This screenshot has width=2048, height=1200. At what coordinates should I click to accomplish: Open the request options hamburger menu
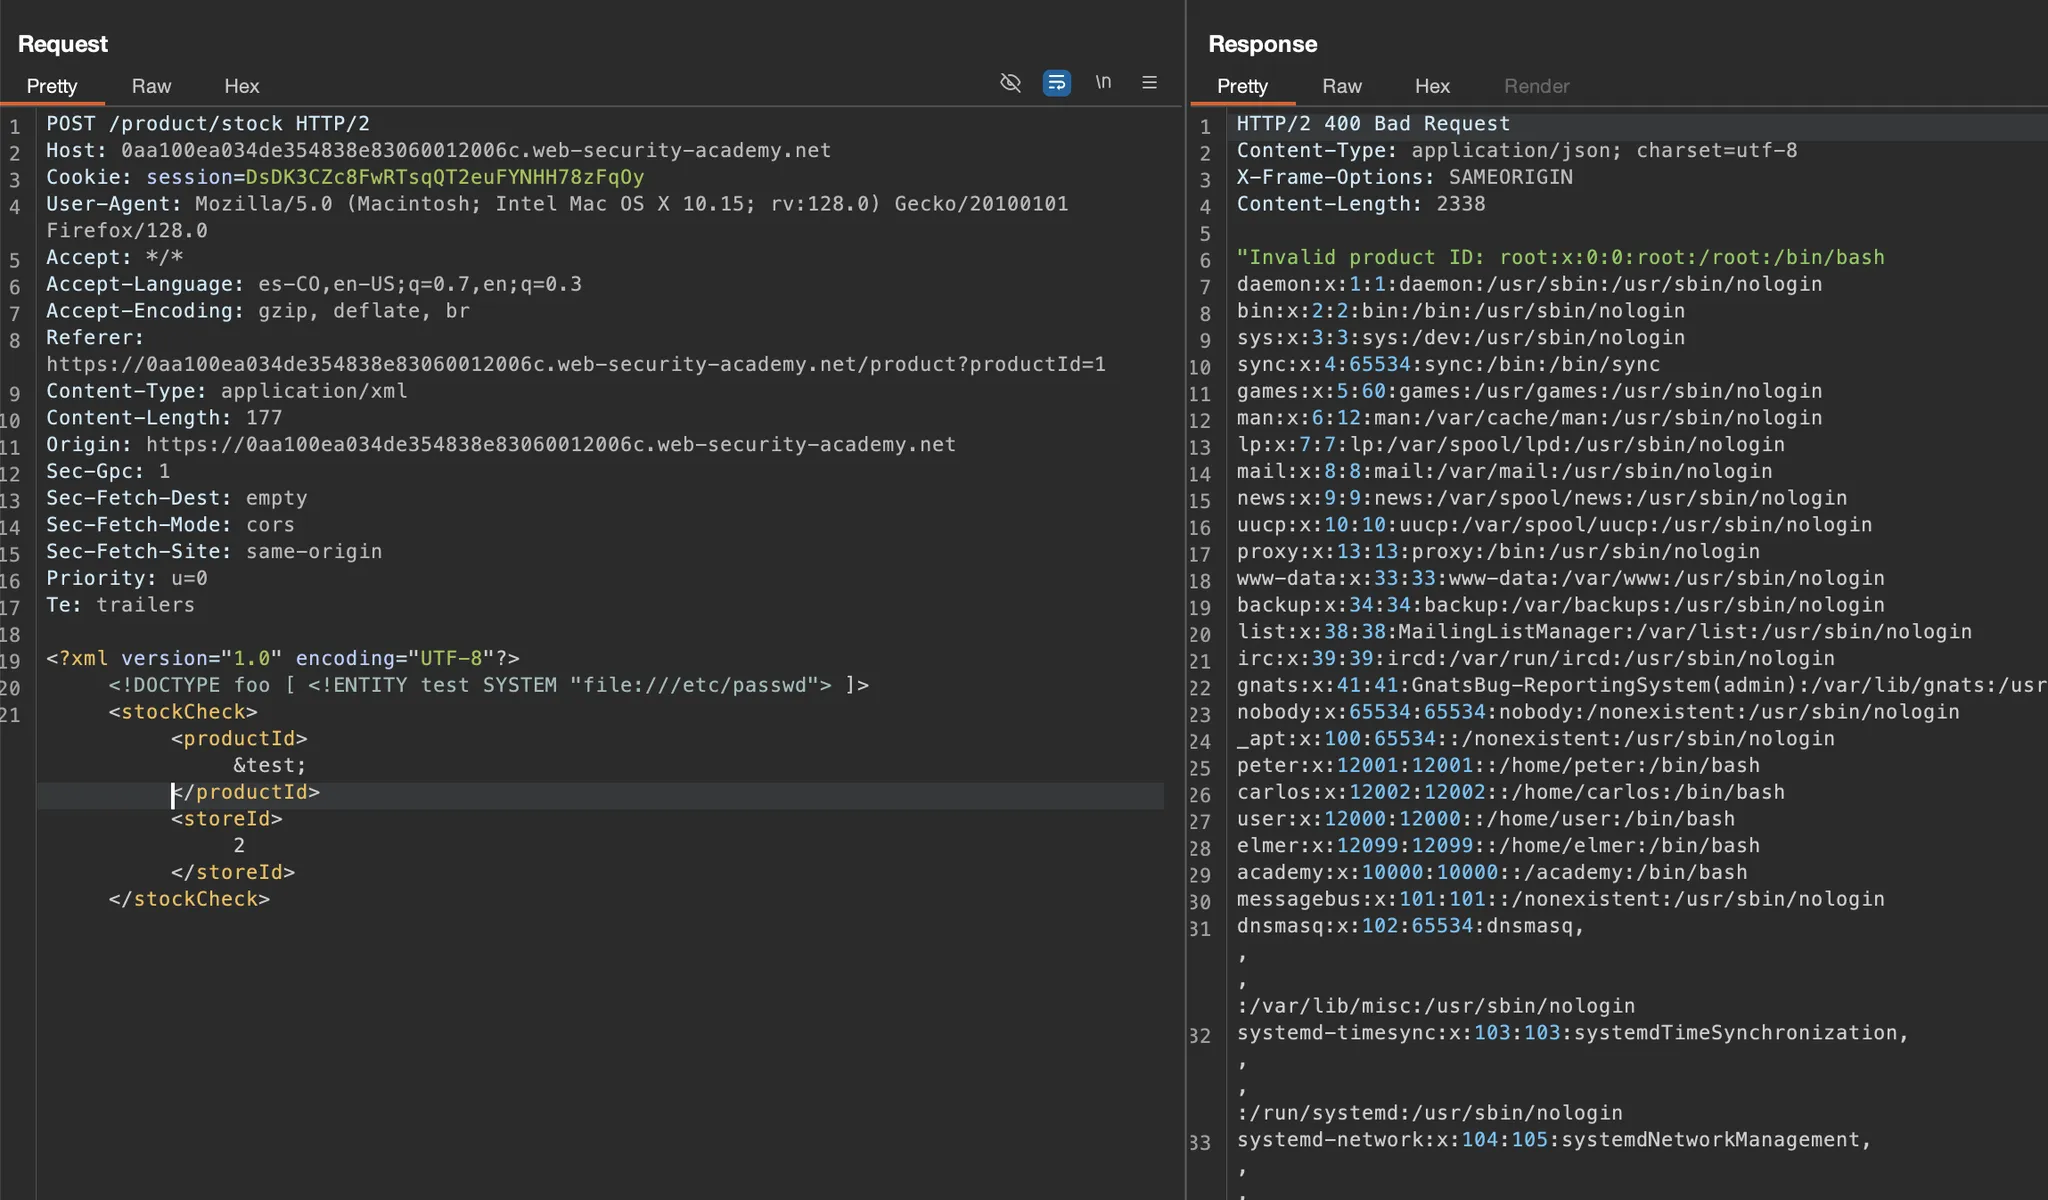(1149, 83)
